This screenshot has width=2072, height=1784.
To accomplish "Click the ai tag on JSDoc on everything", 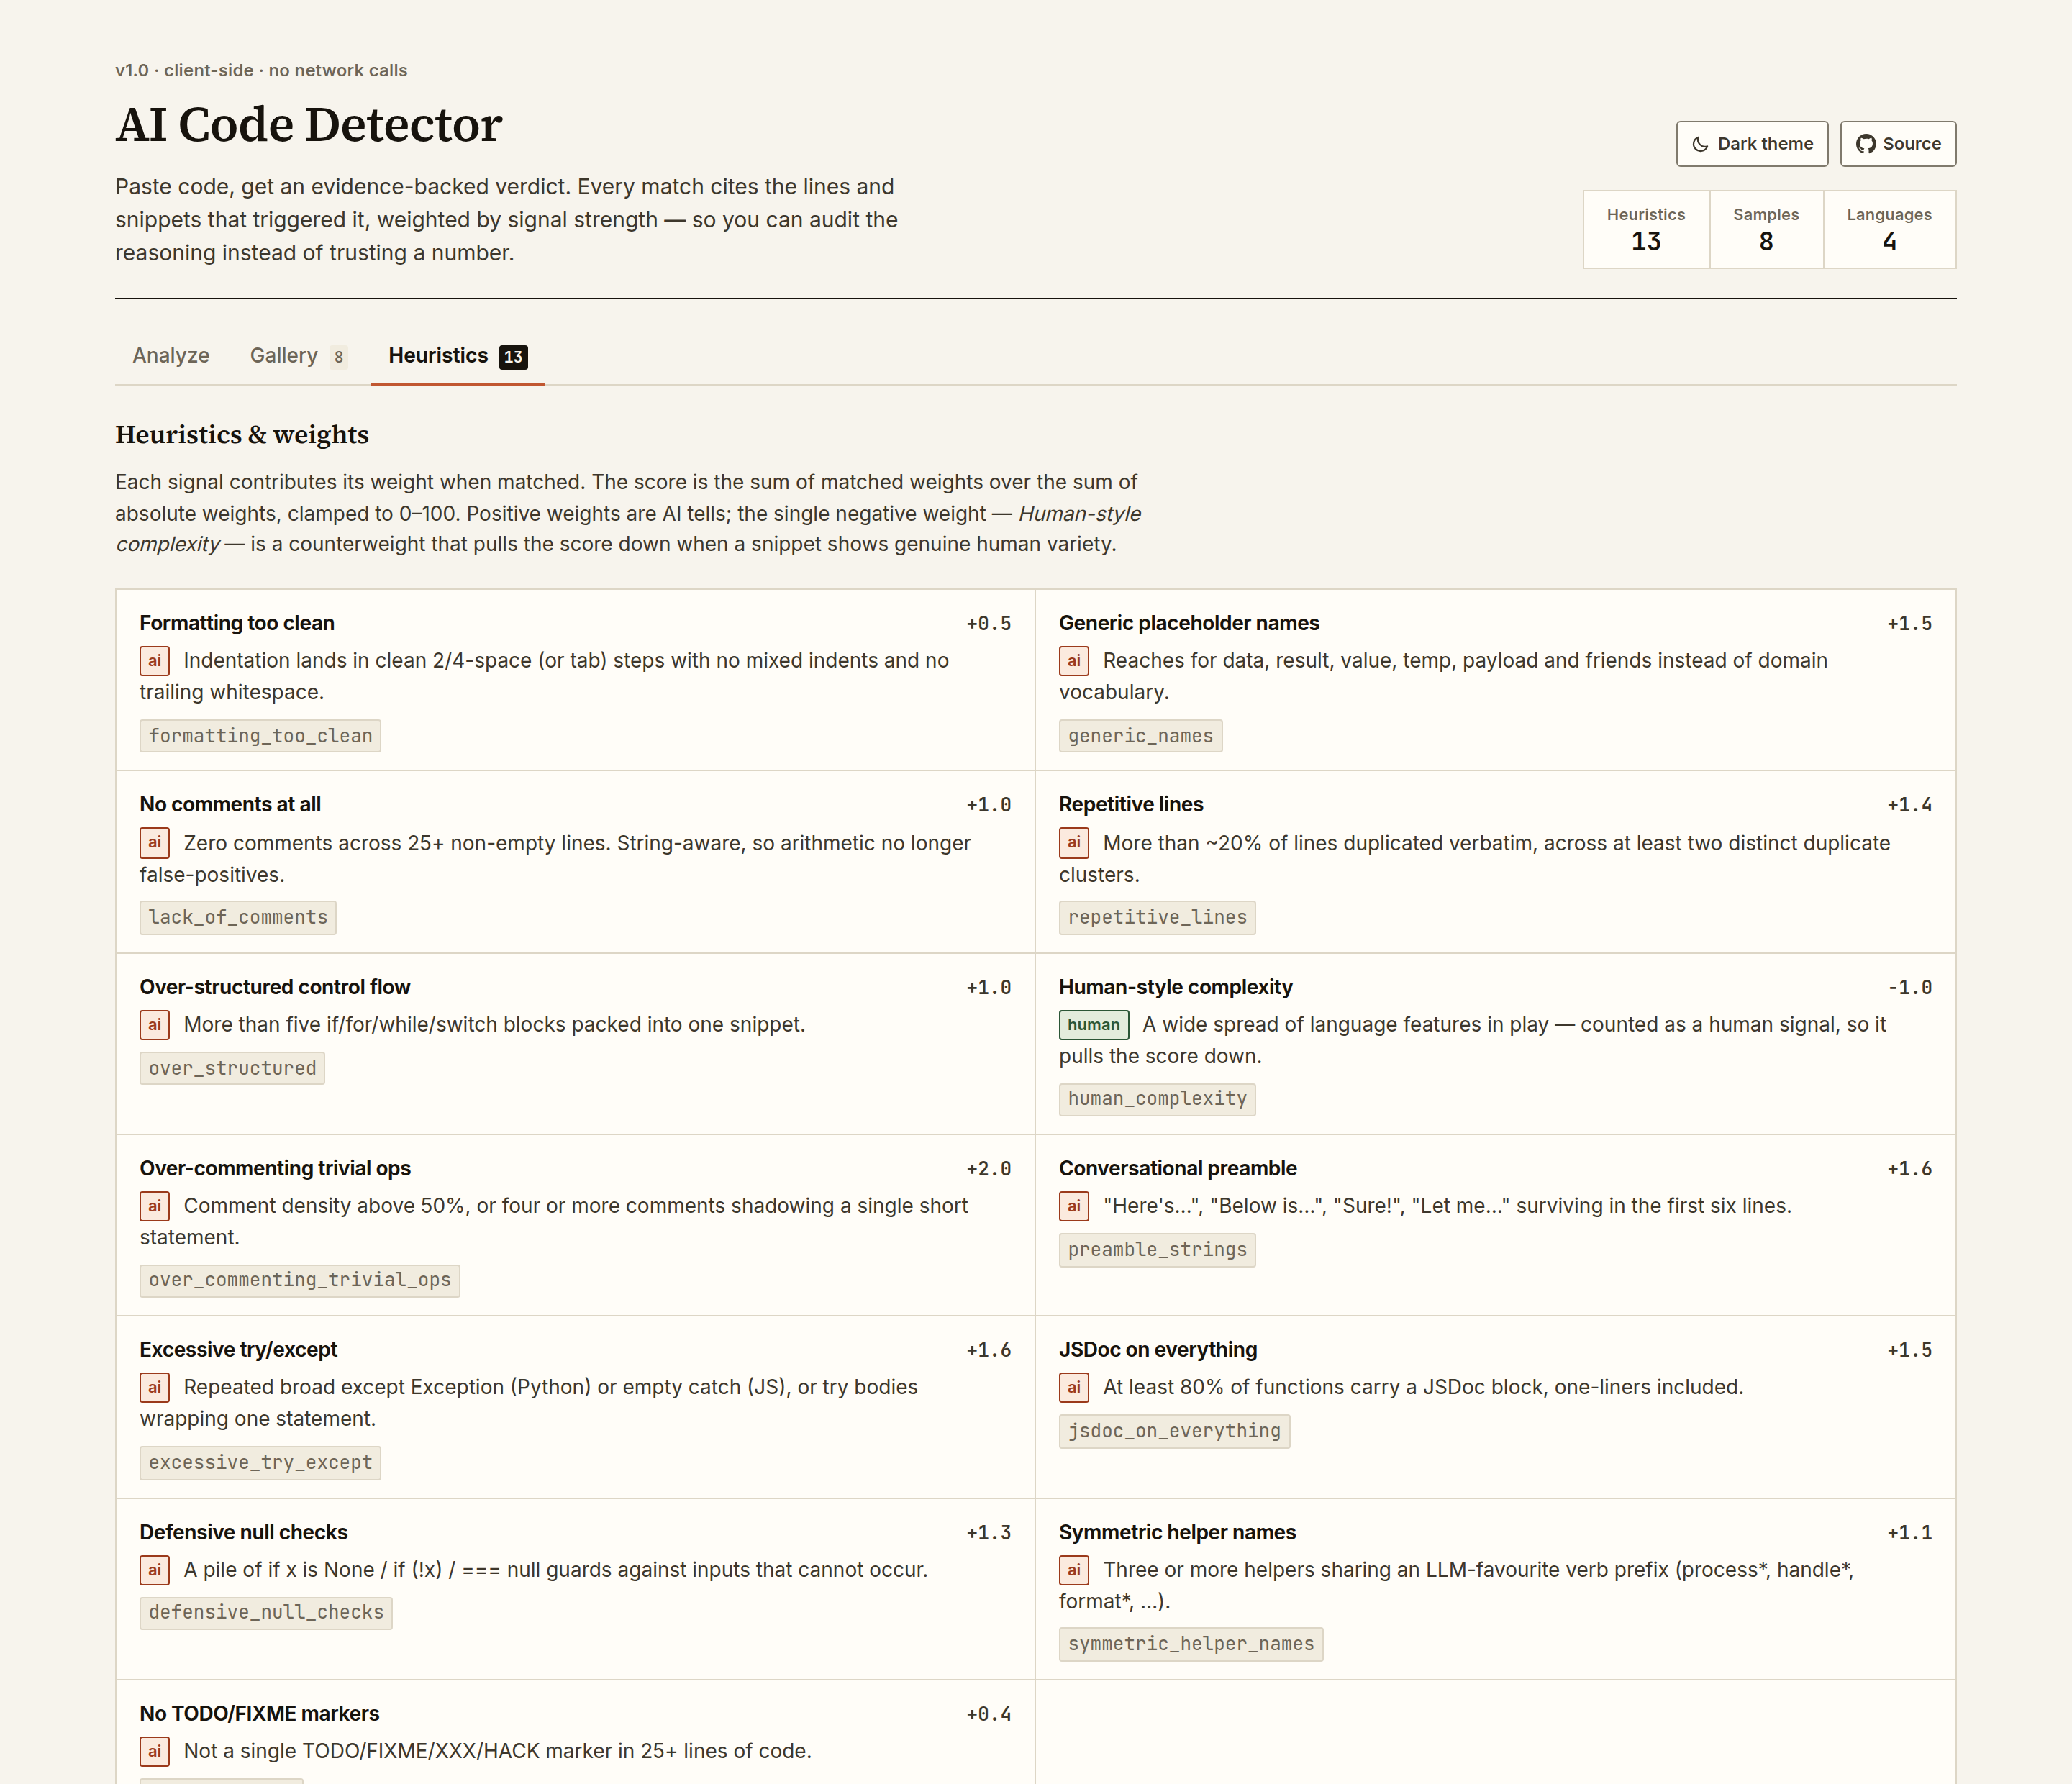I will click(1074, 1387).
